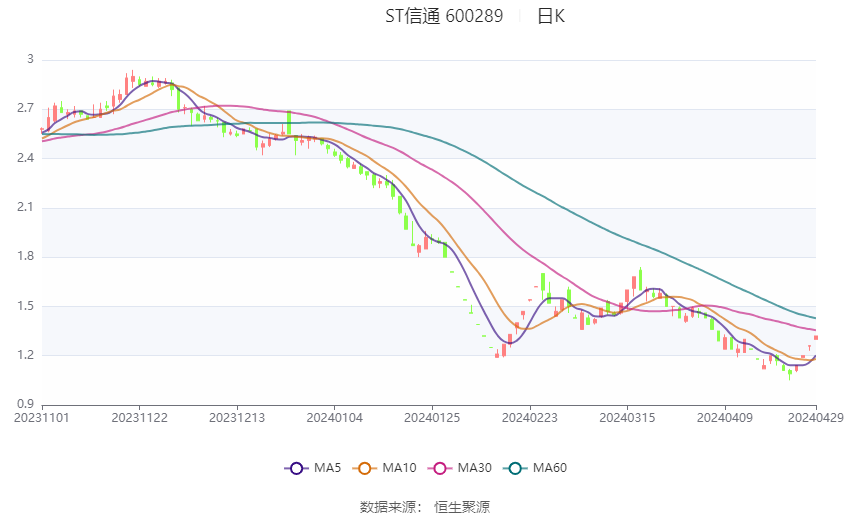
Task: Select the 20240409 date axis label
Action: (725, 418)
